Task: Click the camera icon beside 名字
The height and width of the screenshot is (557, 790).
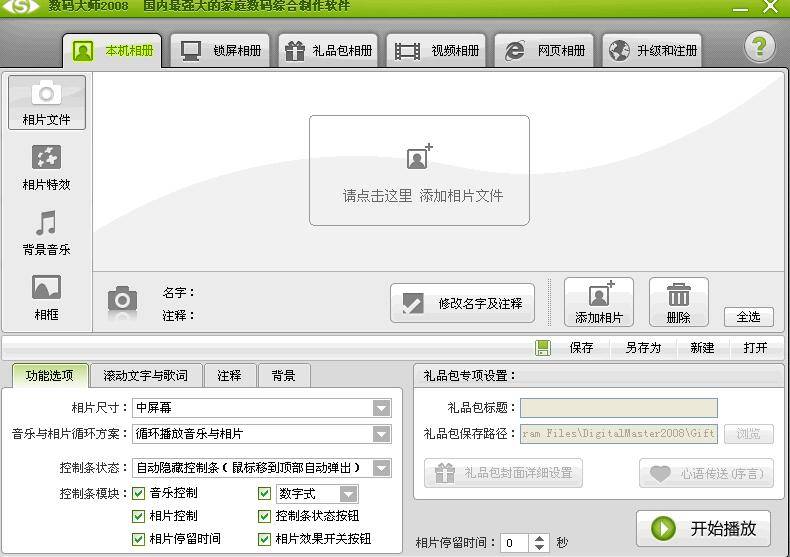Action: click(x=122, y=301)
